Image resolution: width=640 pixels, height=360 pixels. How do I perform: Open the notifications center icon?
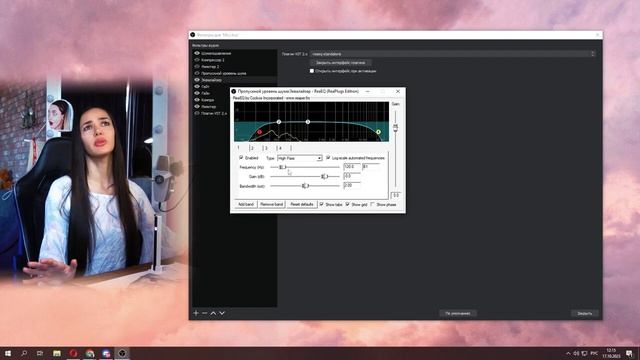pyautogui.click(x=629, y=353)
